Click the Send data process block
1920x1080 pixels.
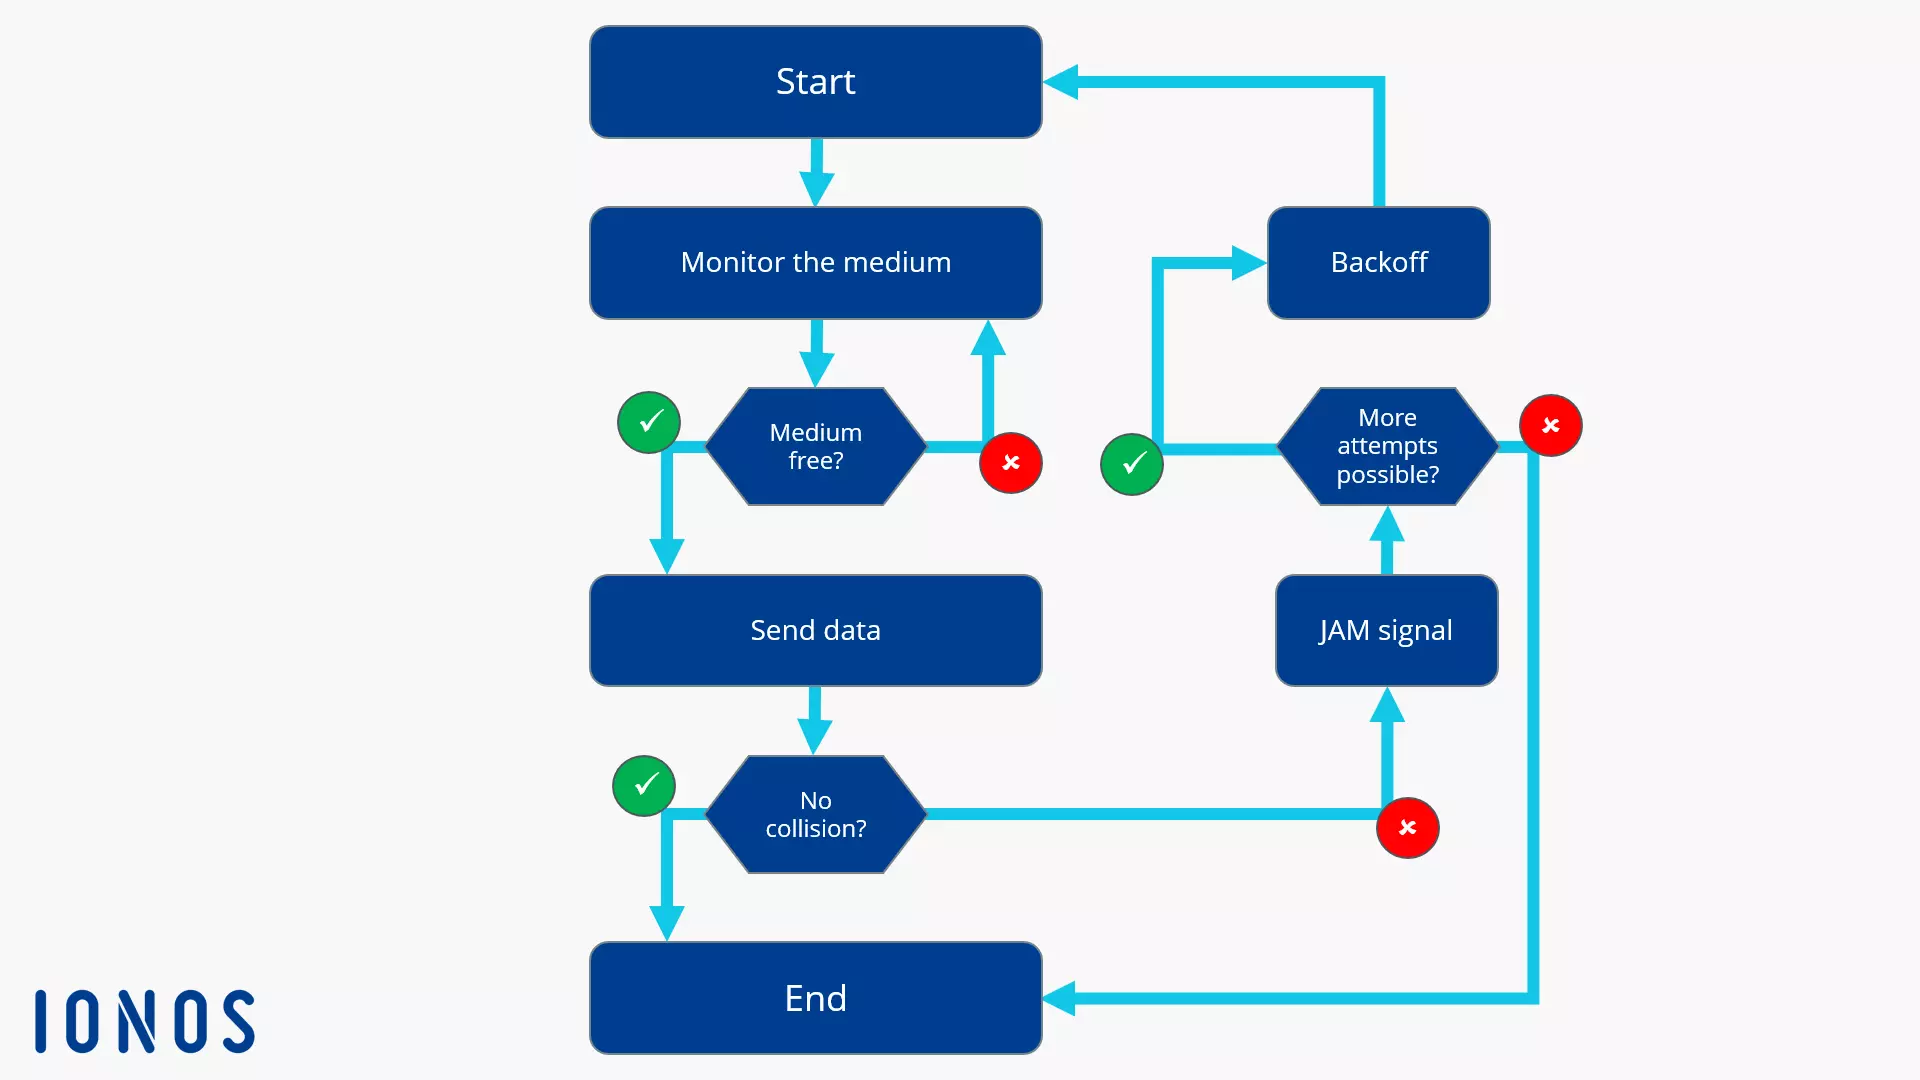coord(815,629)
